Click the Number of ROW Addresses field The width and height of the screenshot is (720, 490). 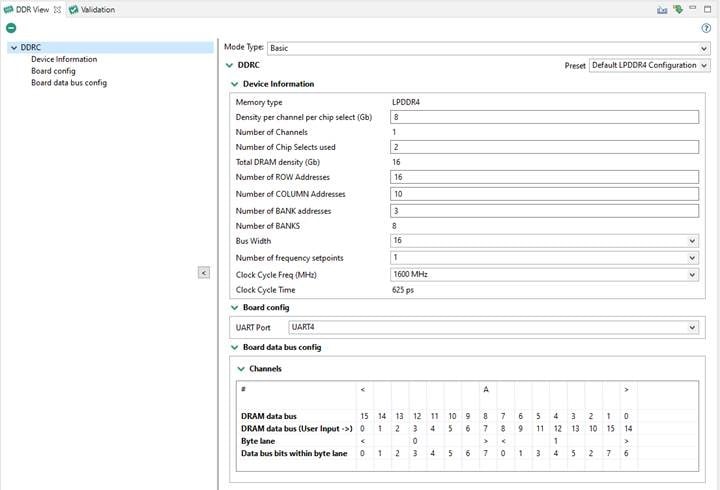point(544,178)
